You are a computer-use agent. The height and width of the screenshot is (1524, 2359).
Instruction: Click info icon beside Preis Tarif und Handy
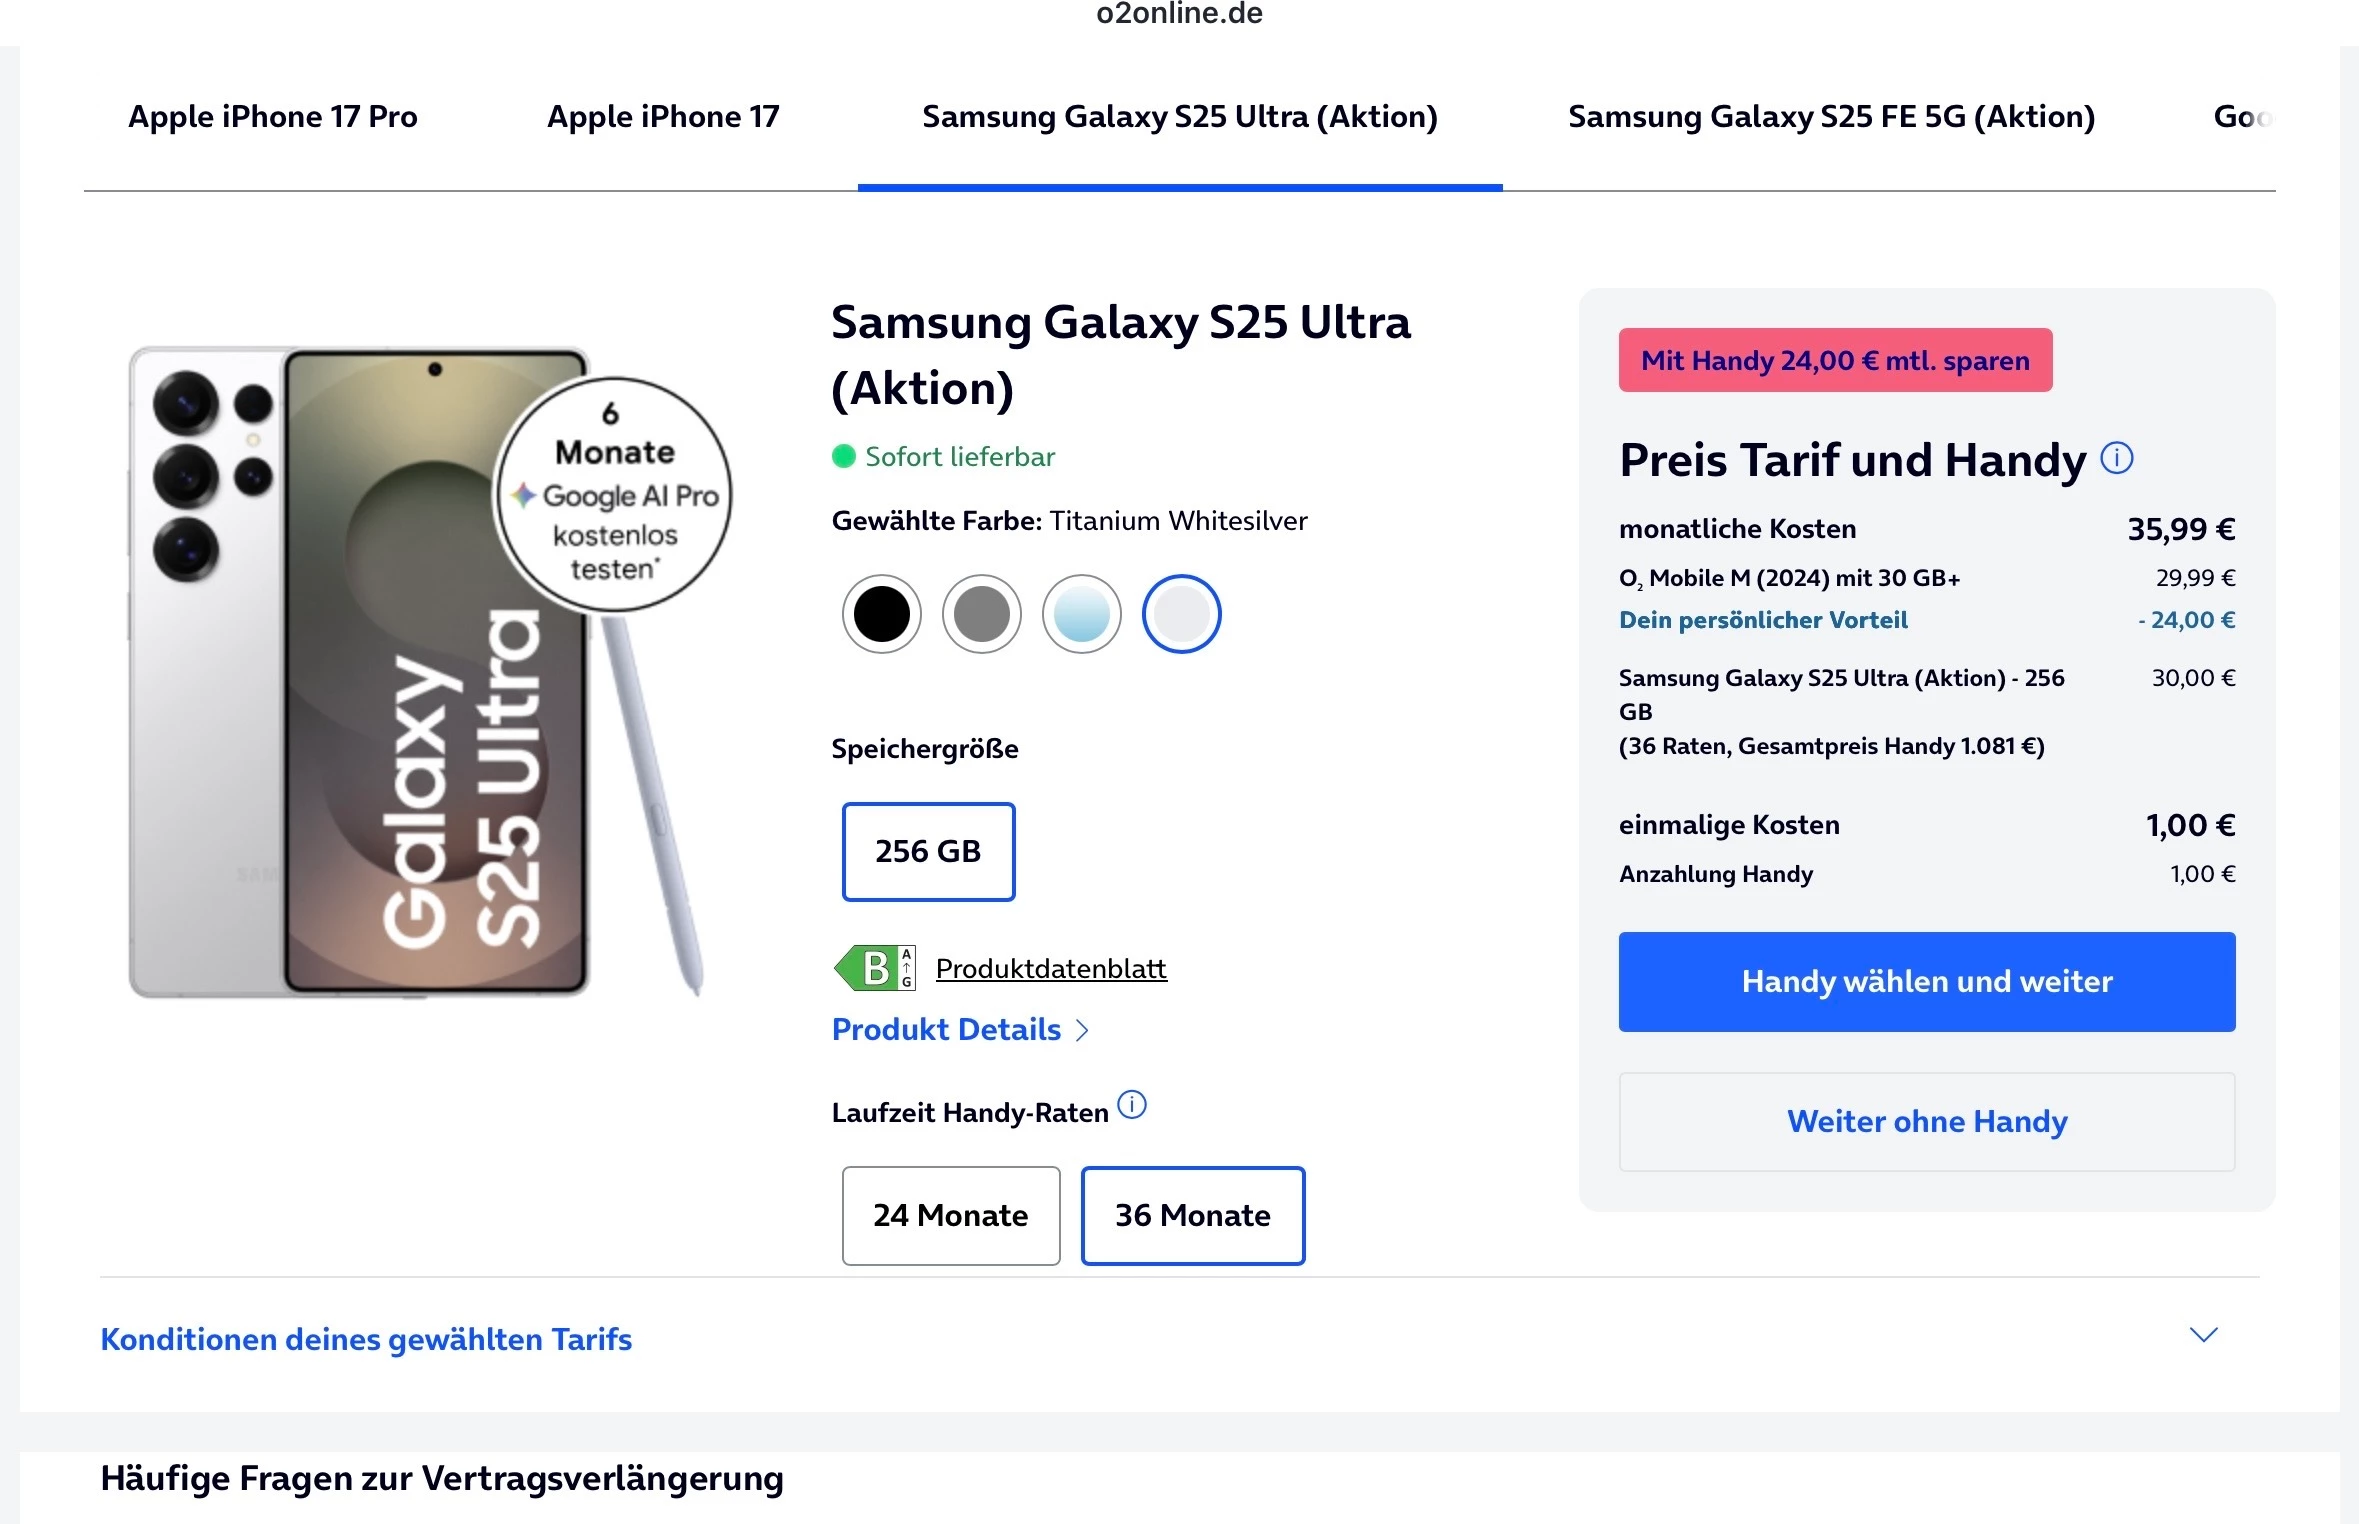tap(2116, 459)
